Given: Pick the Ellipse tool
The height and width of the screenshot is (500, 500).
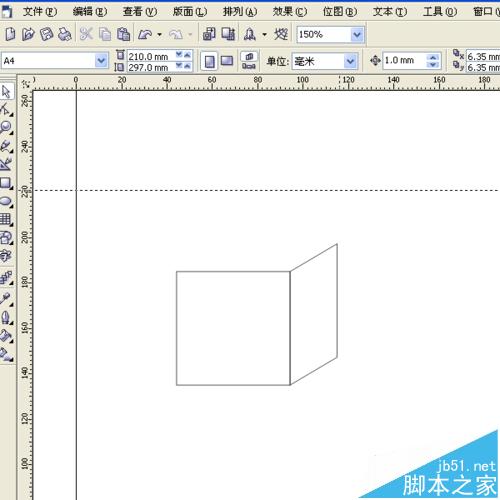Looking at the screenshot, I should (x=6, y=201).
